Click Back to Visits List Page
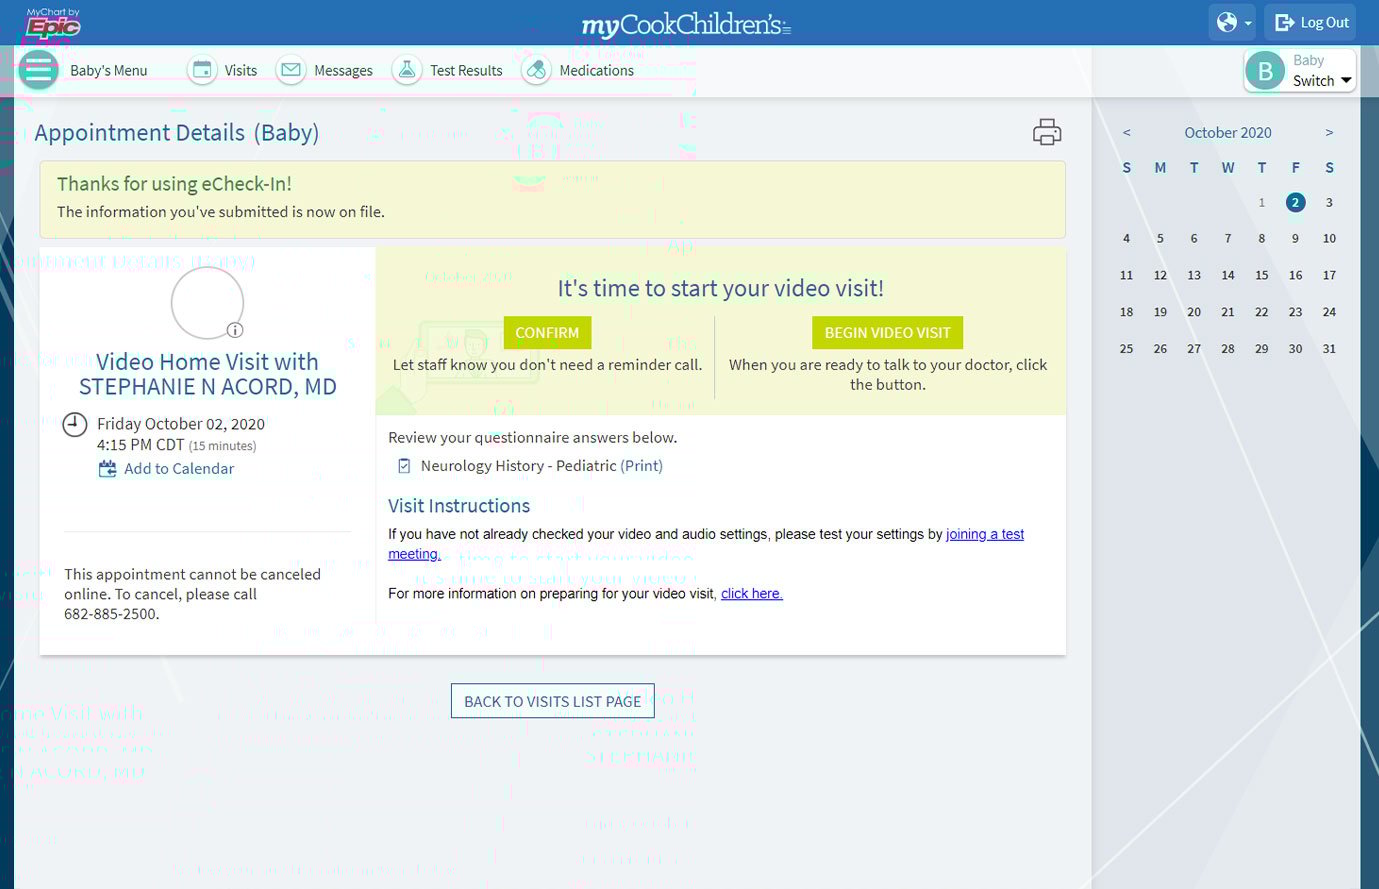This screenshot has width=1379, height=889. [x=552, y=701]
